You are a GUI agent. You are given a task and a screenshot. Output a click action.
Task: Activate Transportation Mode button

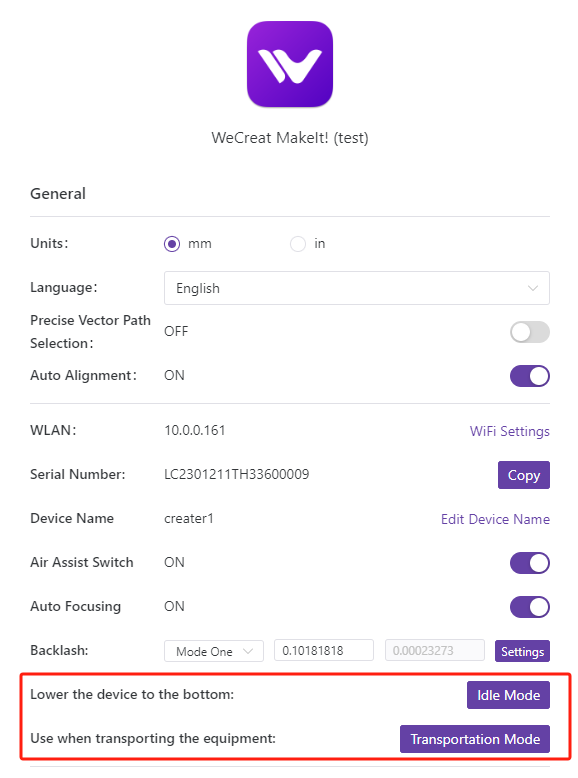click(x=475, y=739)
